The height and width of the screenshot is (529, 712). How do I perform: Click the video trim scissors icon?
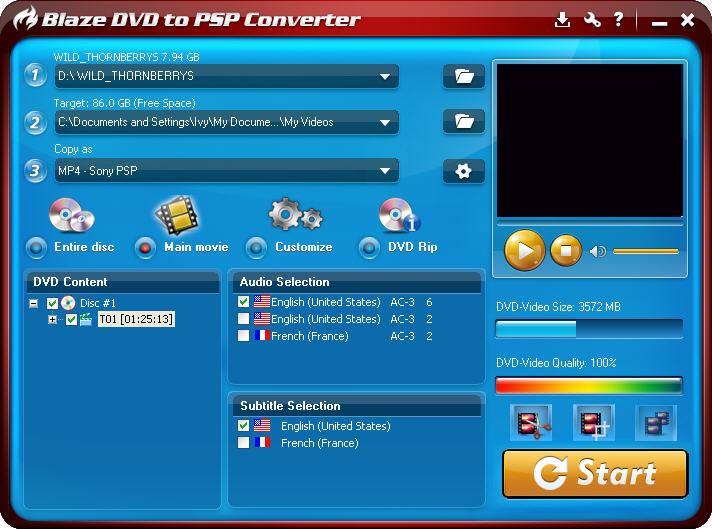(530, 423)
